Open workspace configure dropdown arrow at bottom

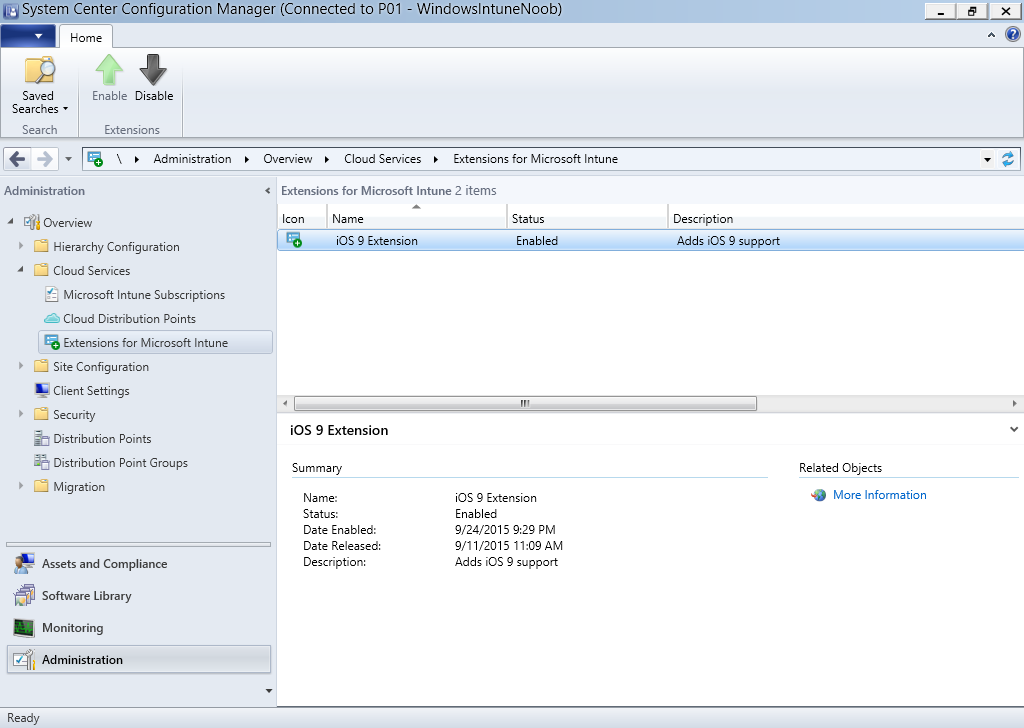(268, 691)
